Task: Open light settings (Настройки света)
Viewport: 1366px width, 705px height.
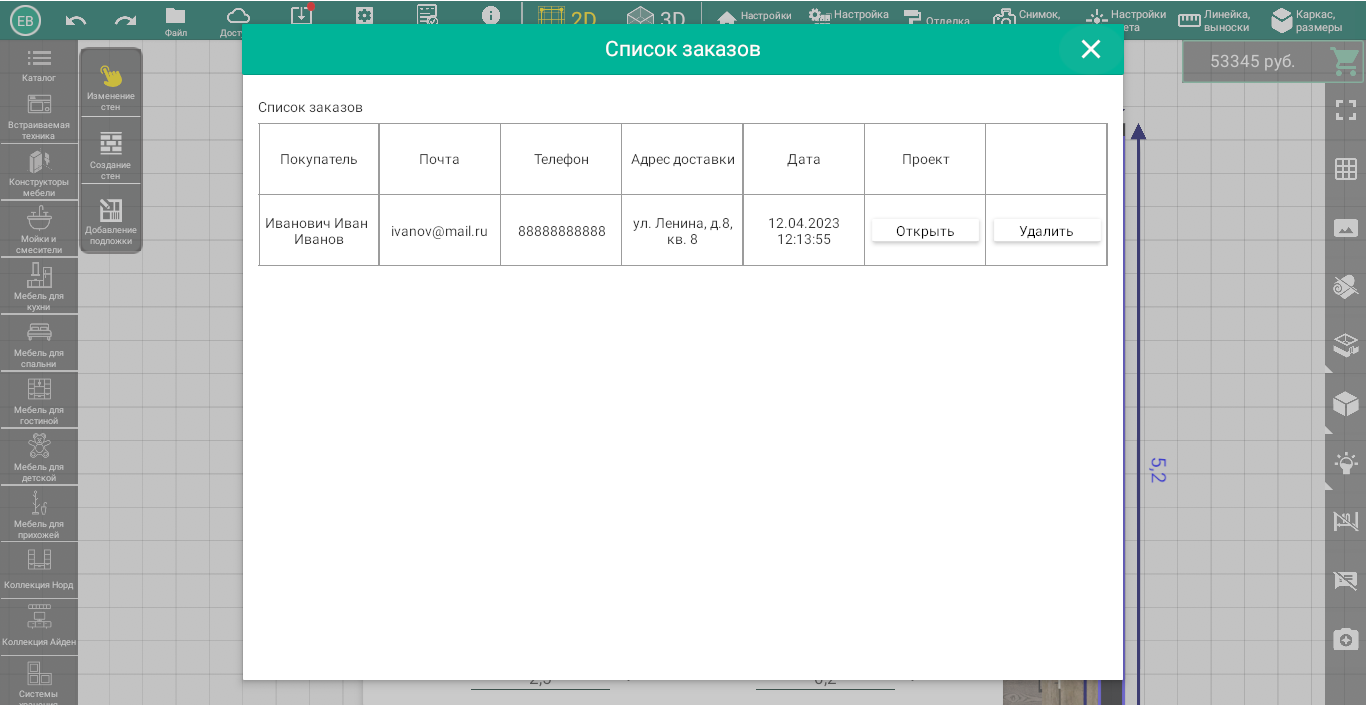Action: pyautogui.click(x=1126, y=20)
